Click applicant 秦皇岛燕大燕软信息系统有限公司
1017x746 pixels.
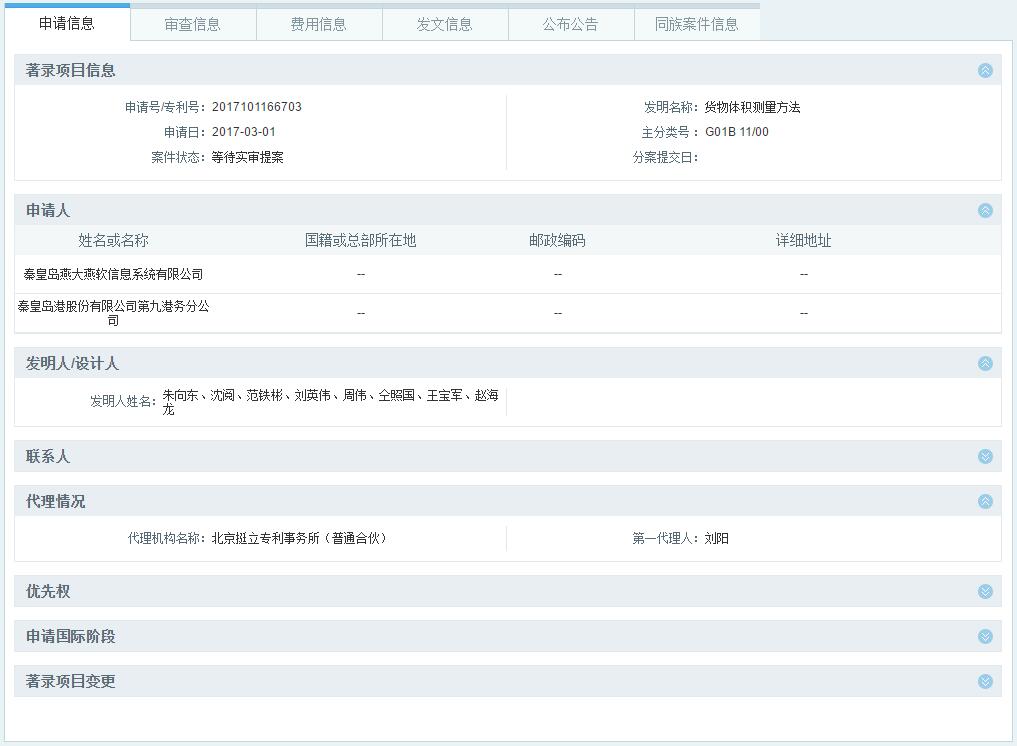(113, 274)
